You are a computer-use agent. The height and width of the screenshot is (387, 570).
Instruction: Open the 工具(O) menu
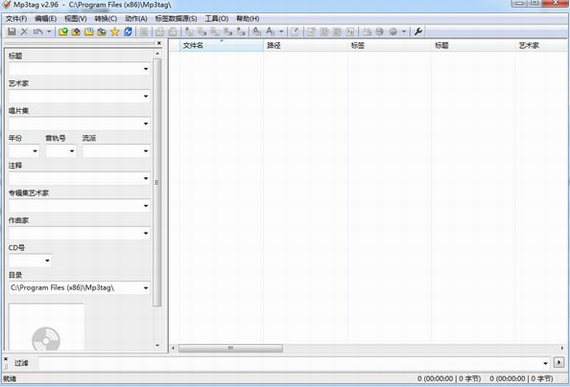217,19
